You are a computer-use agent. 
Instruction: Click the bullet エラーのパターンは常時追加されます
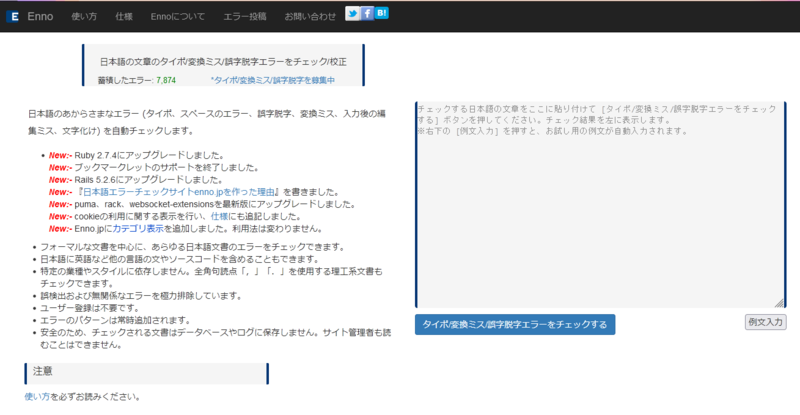point(115,320)
